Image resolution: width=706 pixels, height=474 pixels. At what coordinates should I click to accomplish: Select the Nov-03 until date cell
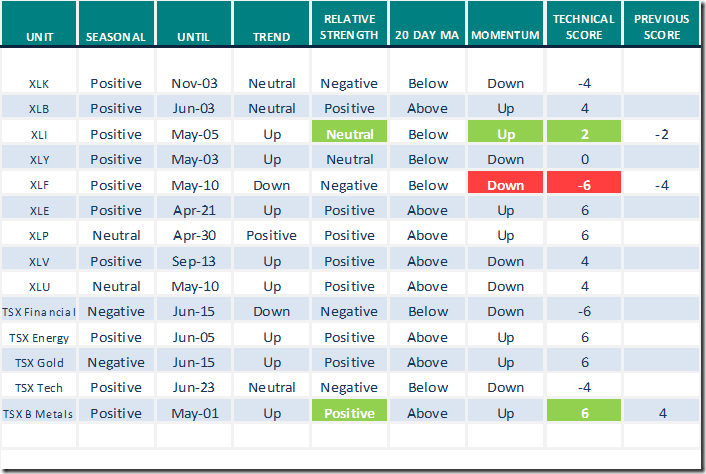coord(195,84)
